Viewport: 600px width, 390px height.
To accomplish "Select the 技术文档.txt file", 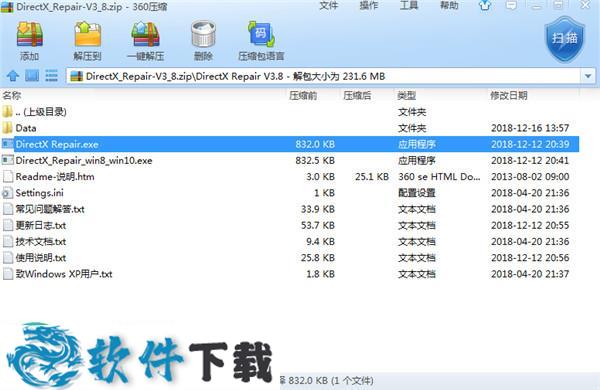I will coord(290,242).
